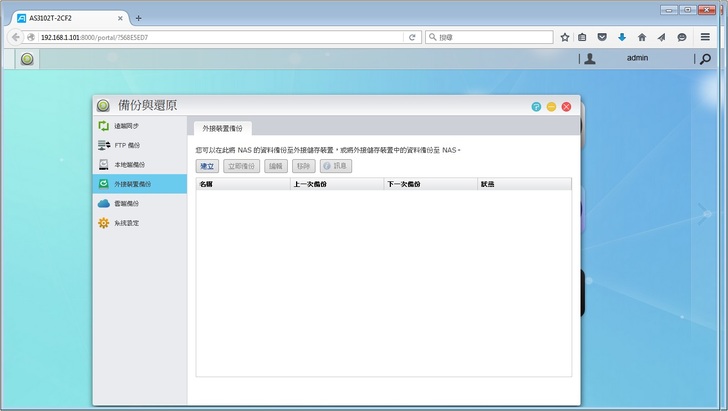
Task: Open the ADM main menu round icon
Action: 27,59
